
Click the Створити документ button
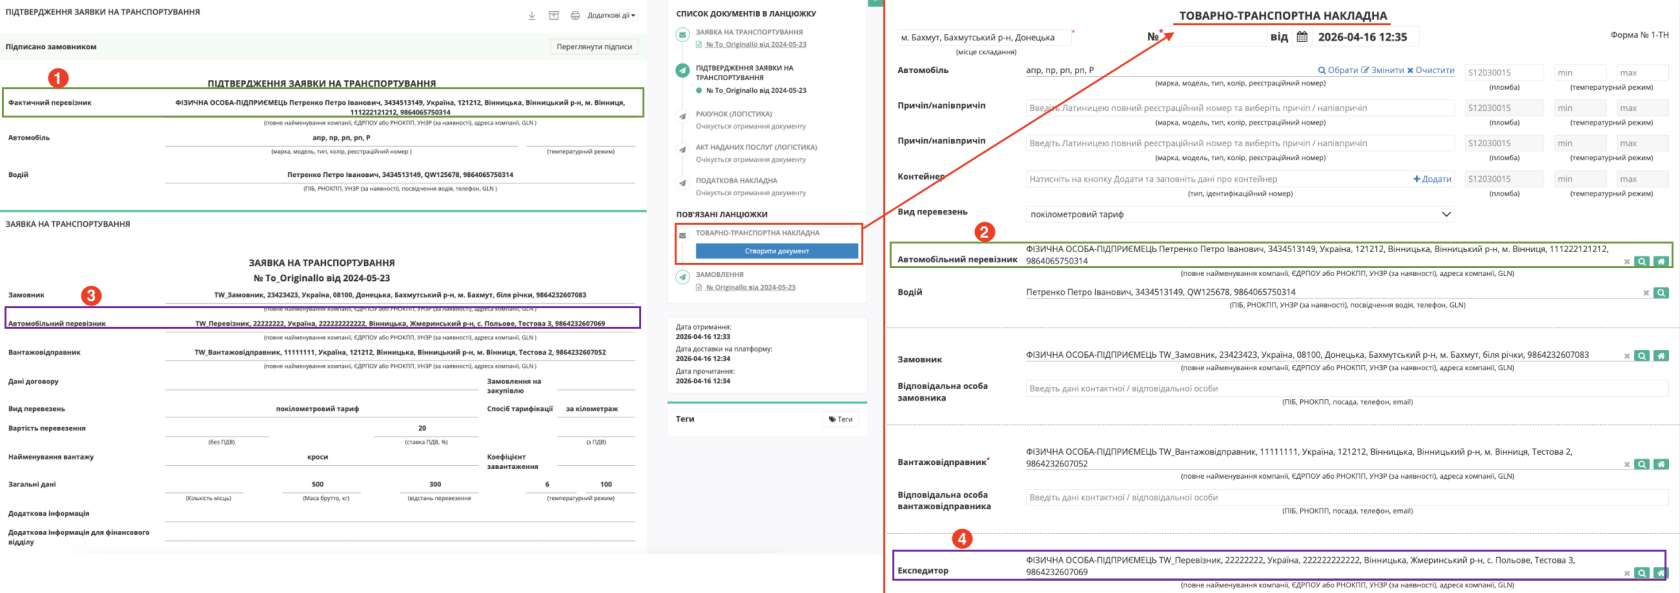(x=777, y=251)
